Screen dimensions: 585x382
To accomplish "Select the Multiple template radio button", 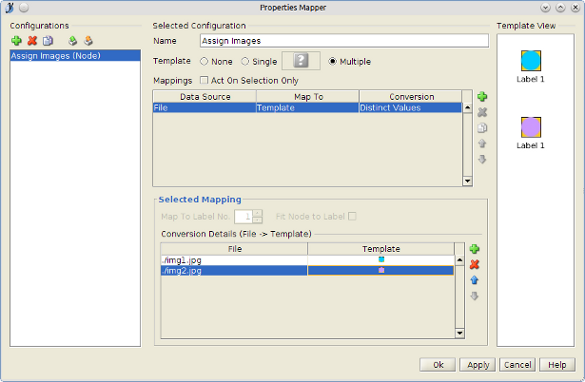I will point(332,62).
